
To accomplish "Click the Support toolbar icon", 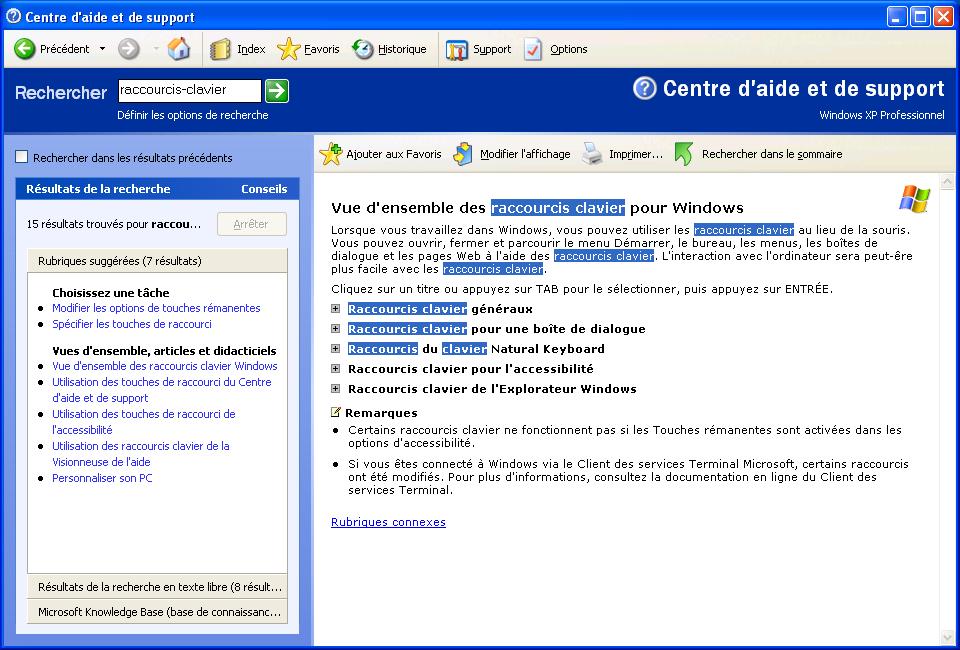I will [457, 50].
